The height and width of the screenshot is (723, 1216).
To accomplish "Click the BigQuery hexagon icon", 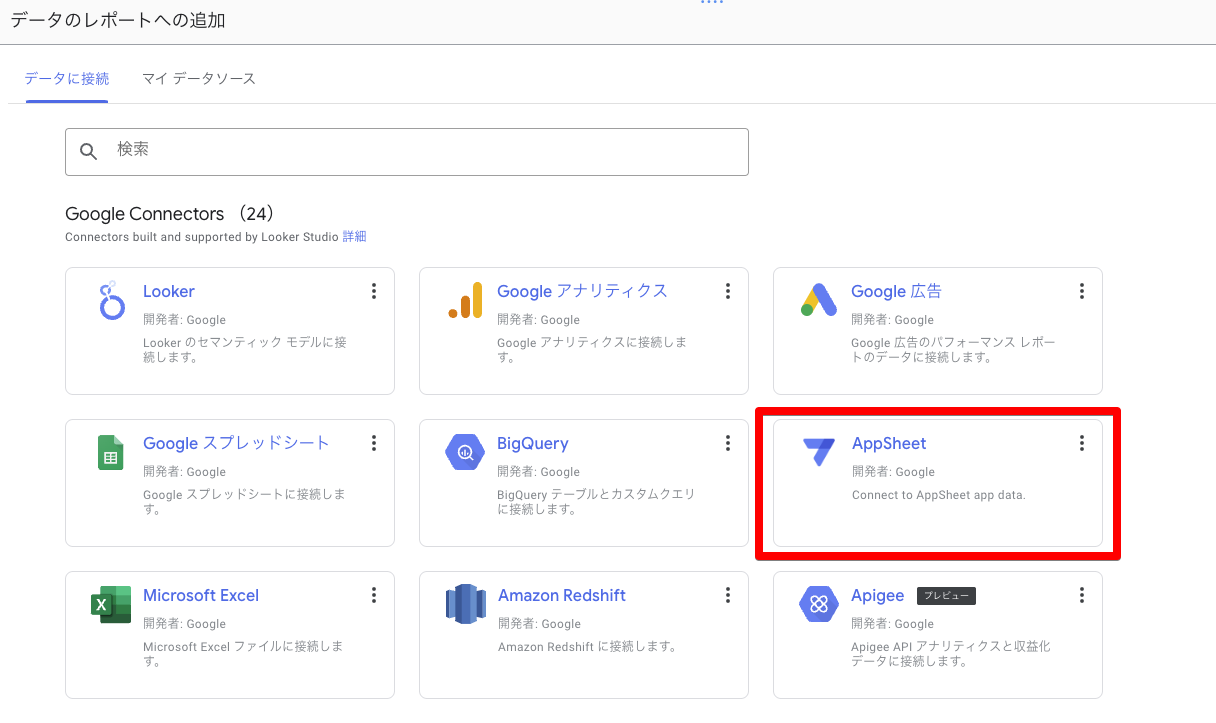I will pos(465,452).
